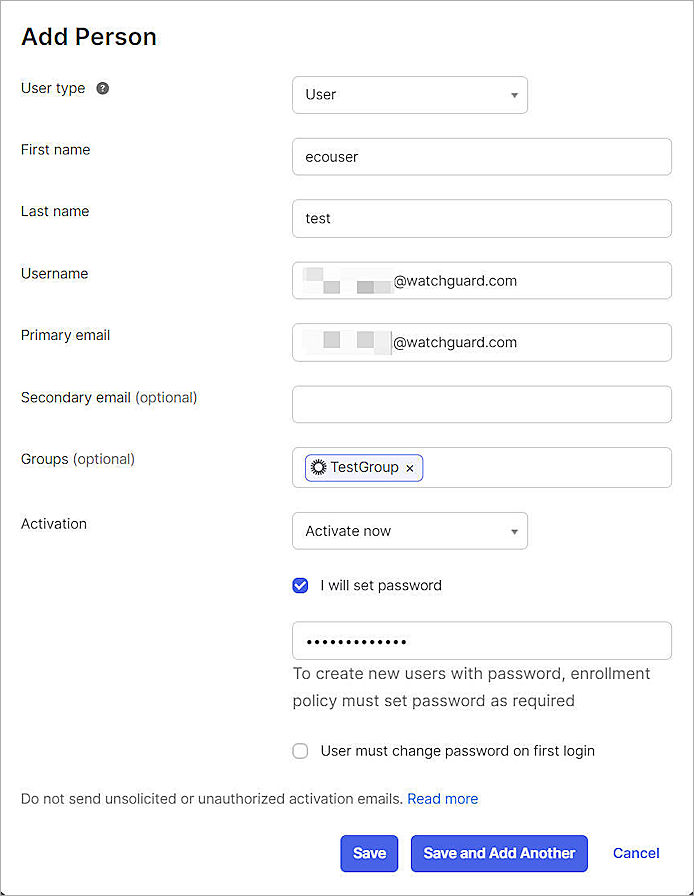Enable User must change password on first login
Viewport: 694px width, 896px height.
pyautogui.click(x=300, y=751)
